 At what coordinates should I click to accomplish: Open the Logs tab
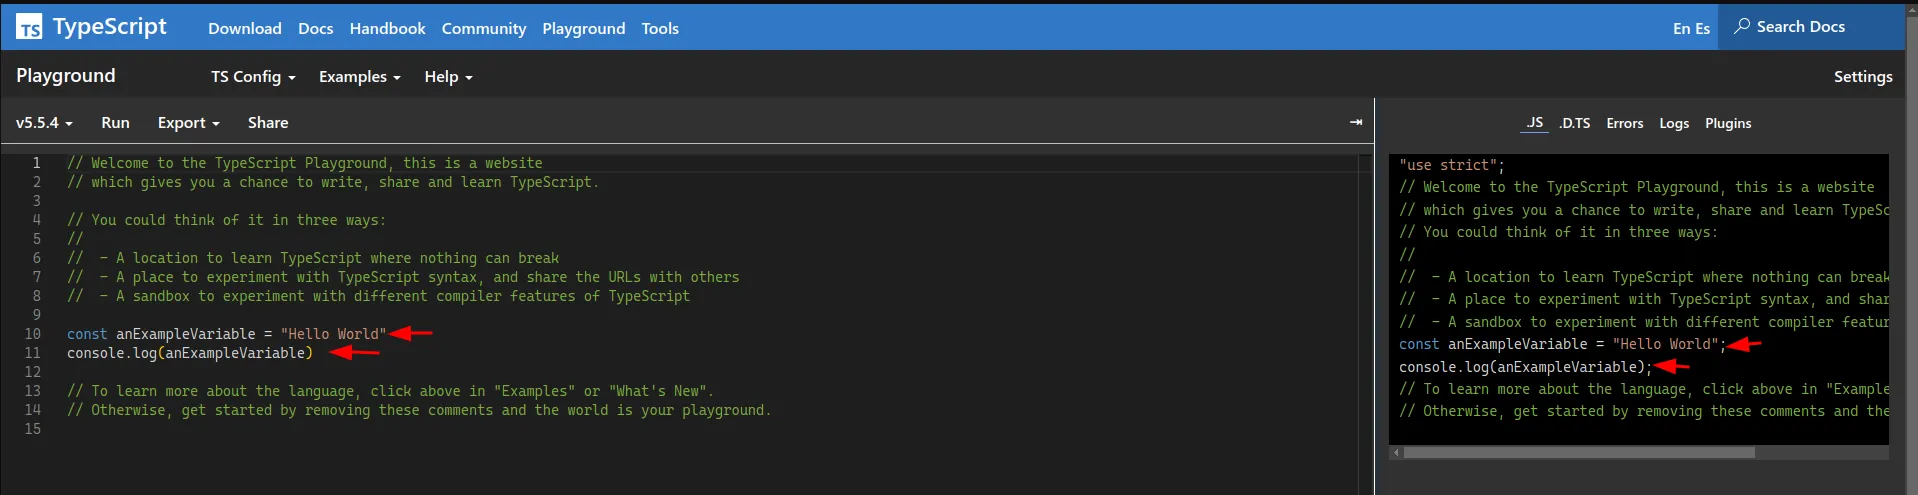click(x=1674, y=123)
